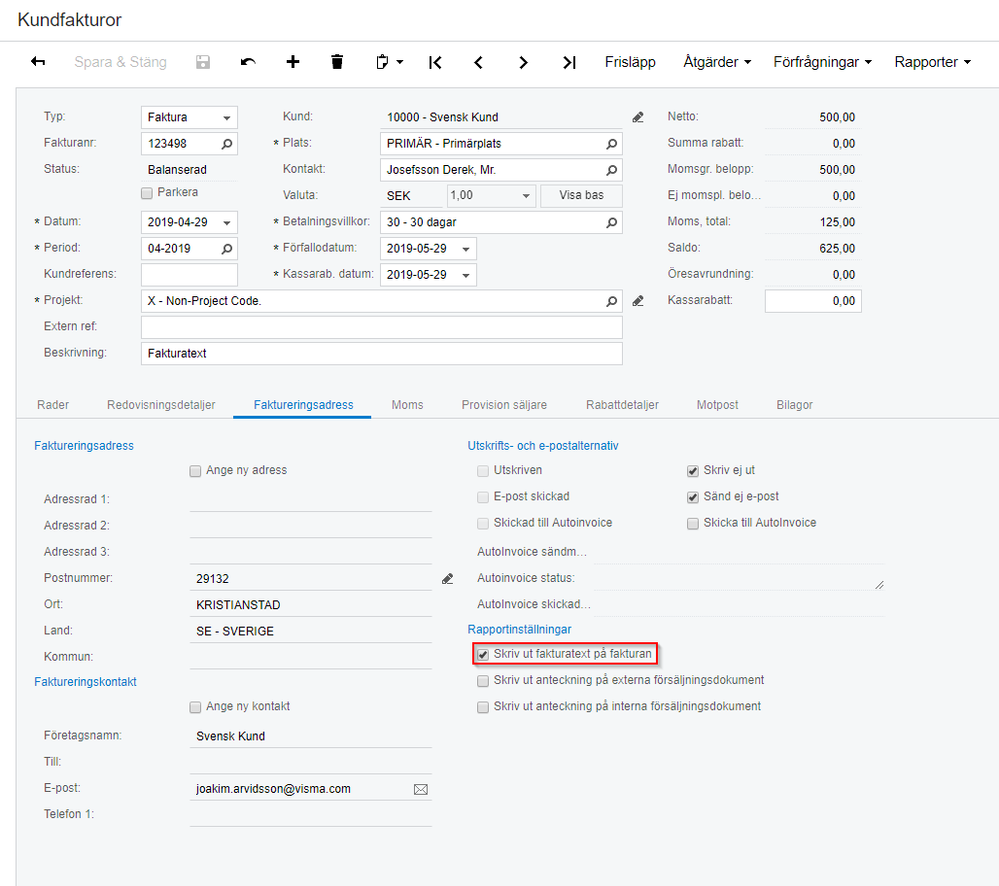The image size is (999, 886).
Task: Open the Valuta rate dropdown 1,00
Action: click(x=526, y=196)
